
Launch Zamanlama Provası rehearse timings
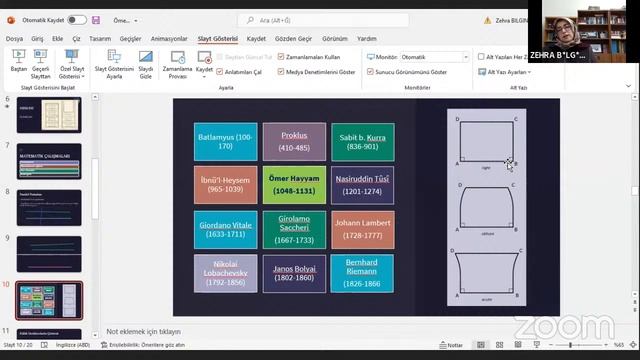tap(177, 64)
